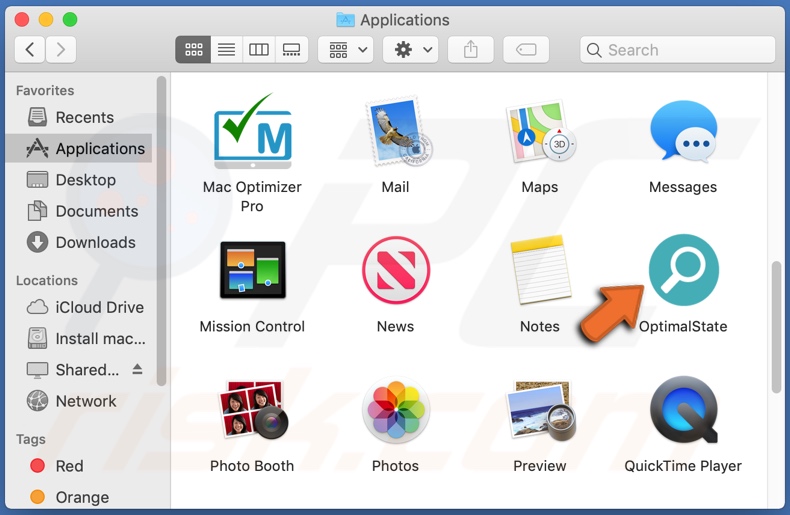The height and width of the screenshot is (515, 790).
Task: Zoom the window with the green button
Action: tap(70, 20)
